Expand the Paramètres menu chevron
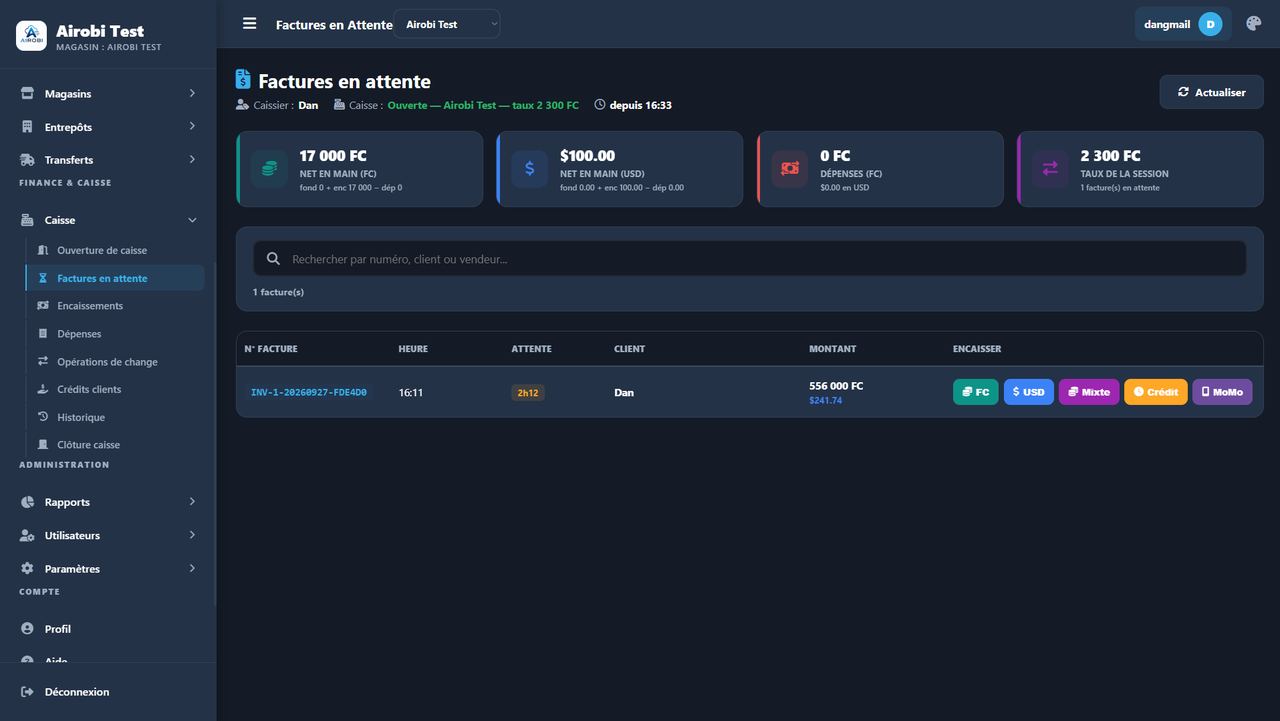1280x721 pixels. [192, 568]
